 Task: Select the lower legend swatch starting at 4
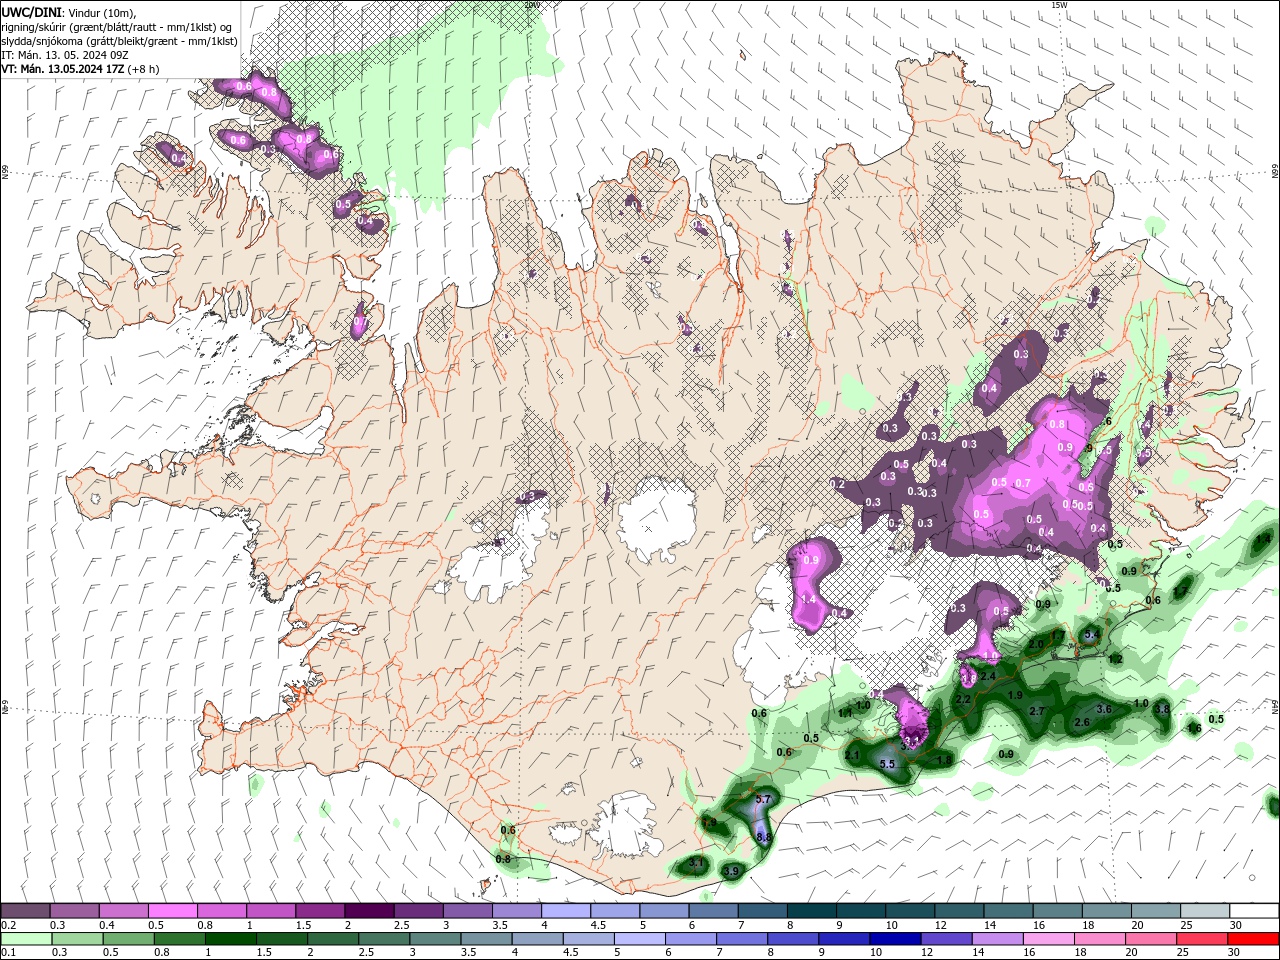(537, 939)
